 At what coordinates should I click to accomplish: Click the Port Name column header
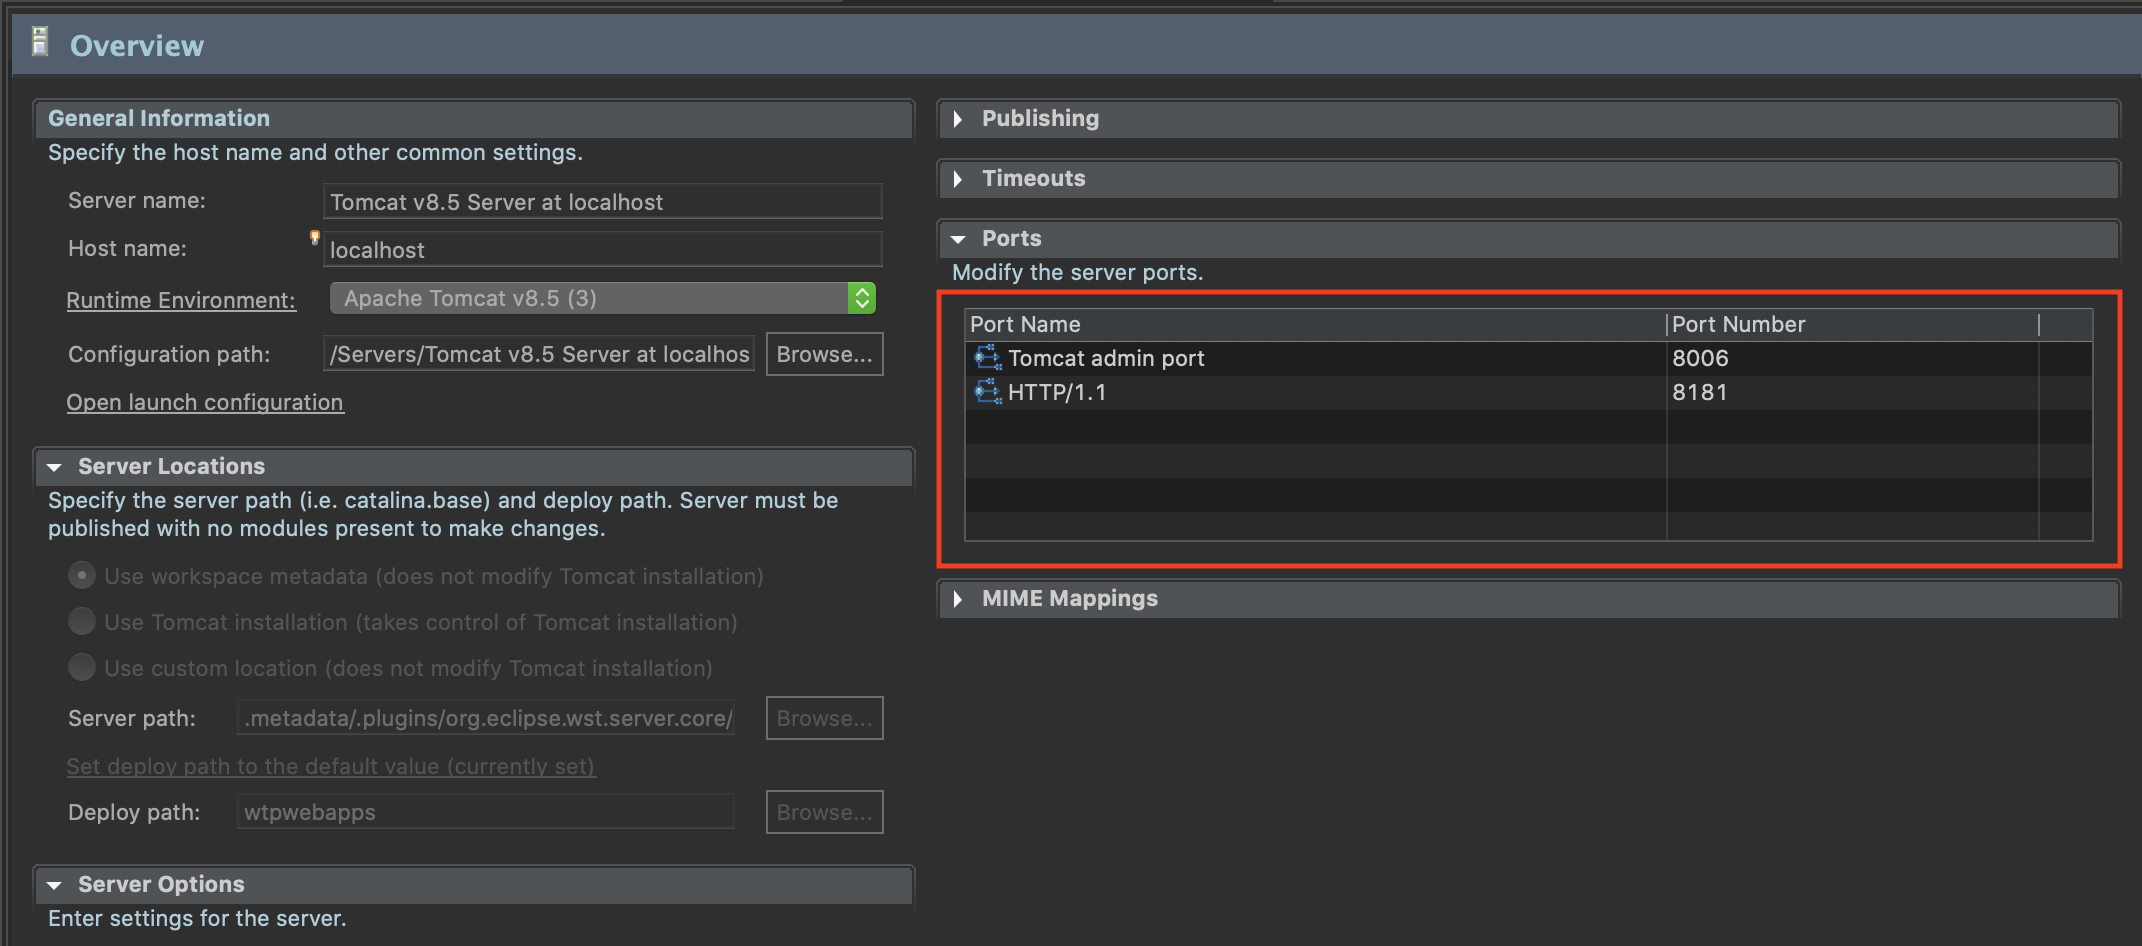(x=1316, y=324)
